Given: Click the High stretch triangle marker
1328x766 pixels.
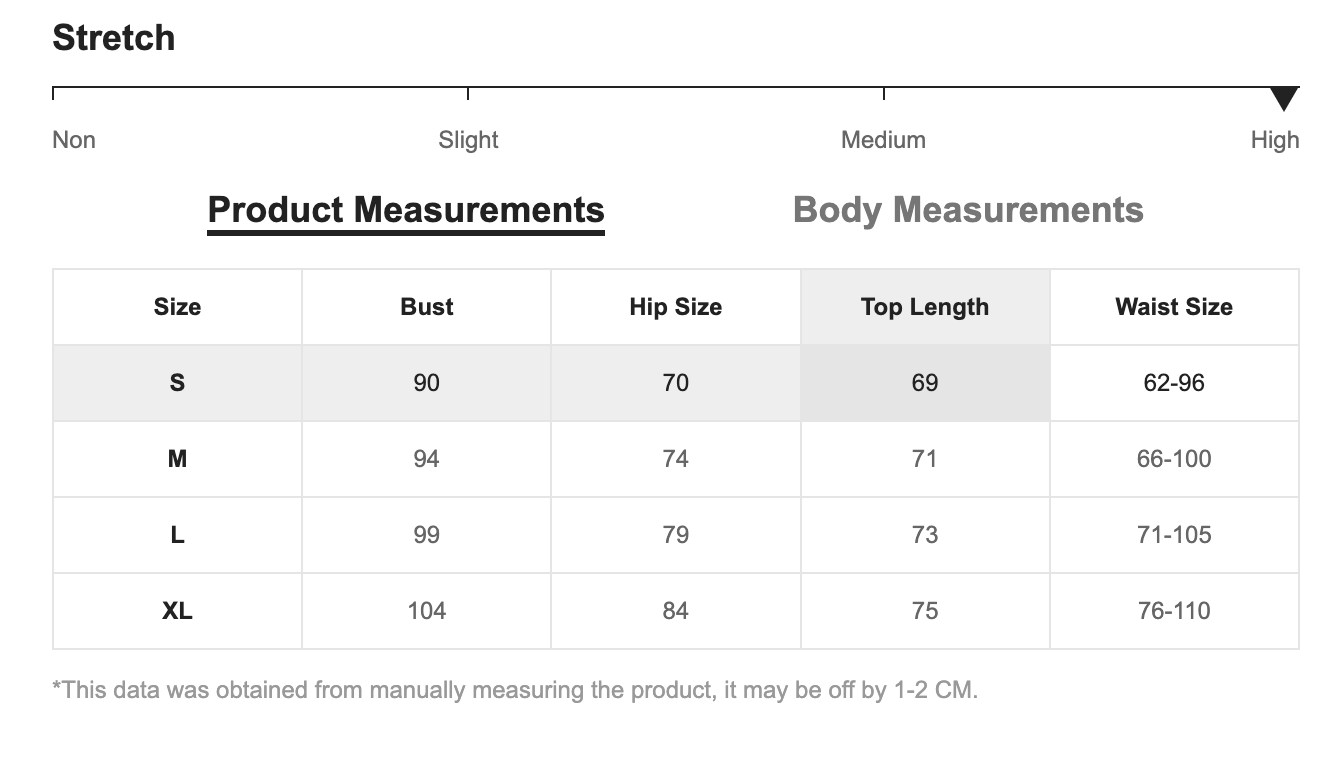Looking at the screenshot, I should pyautogui.click(x=1283, y=98).
